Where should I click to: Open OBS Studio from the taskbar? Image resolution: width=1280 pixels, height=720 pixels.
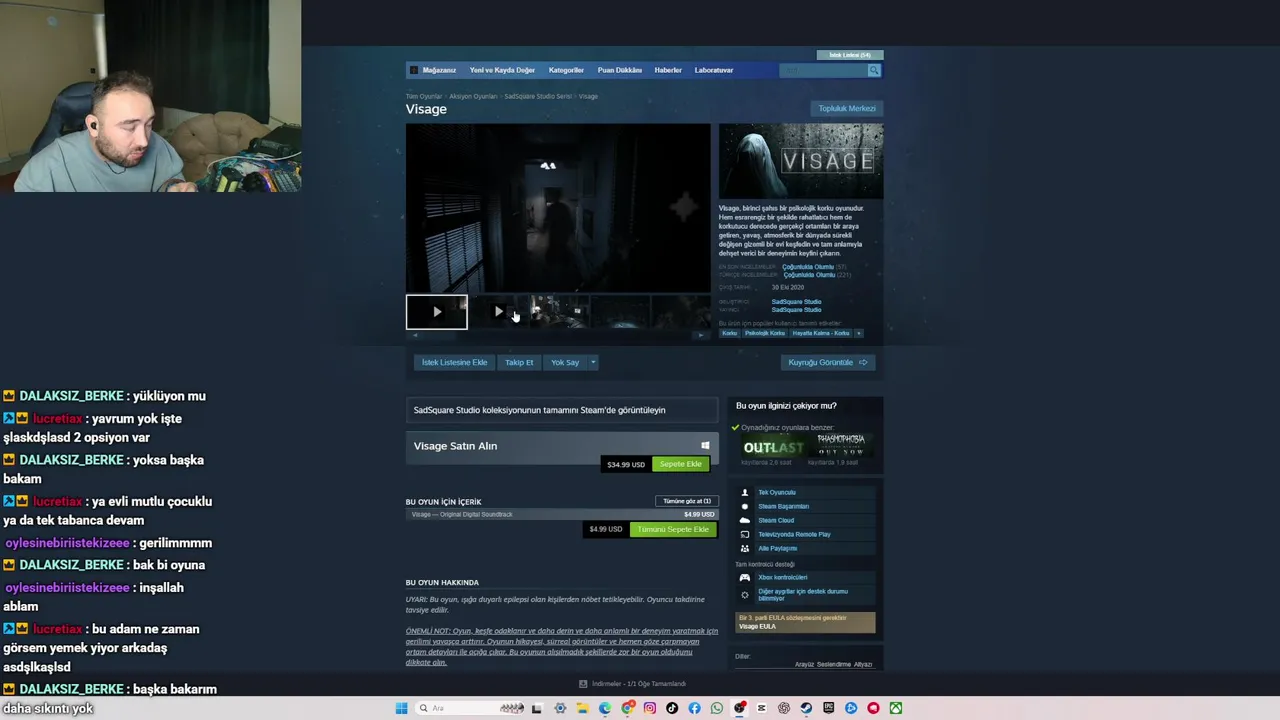[739, 708]
